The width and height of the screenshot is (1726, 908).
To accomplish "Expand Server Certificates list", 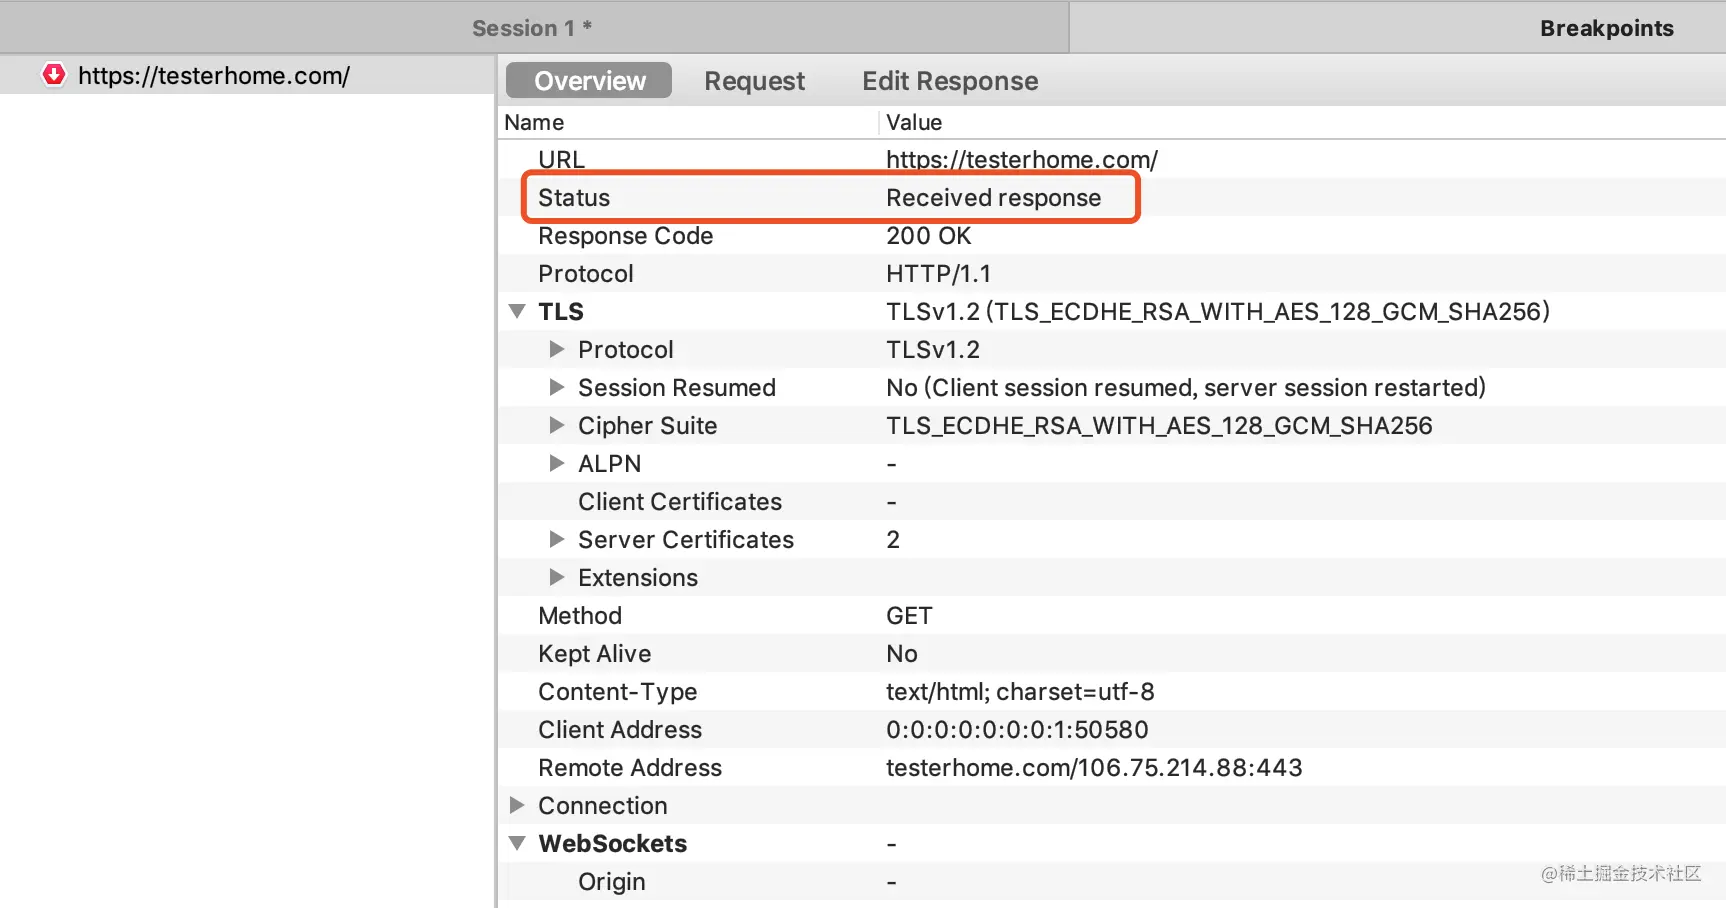I will click(557, 540).
